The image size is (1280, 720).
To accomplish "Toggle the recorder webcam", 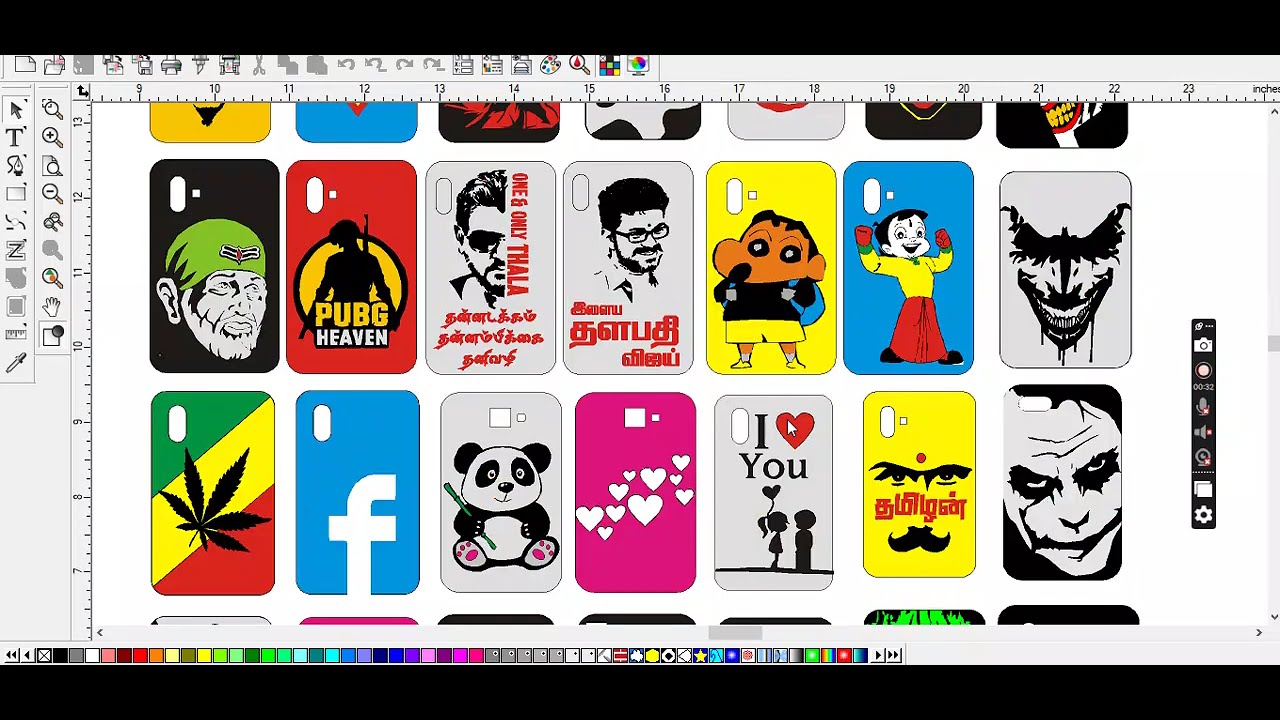I will (x=1203, y=457).
